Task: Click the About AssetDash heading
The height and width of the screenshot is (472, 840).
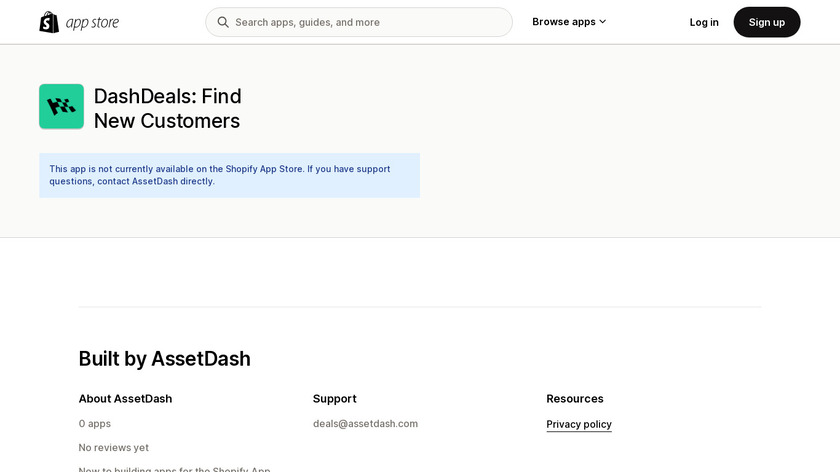Action: click(125, 398)
